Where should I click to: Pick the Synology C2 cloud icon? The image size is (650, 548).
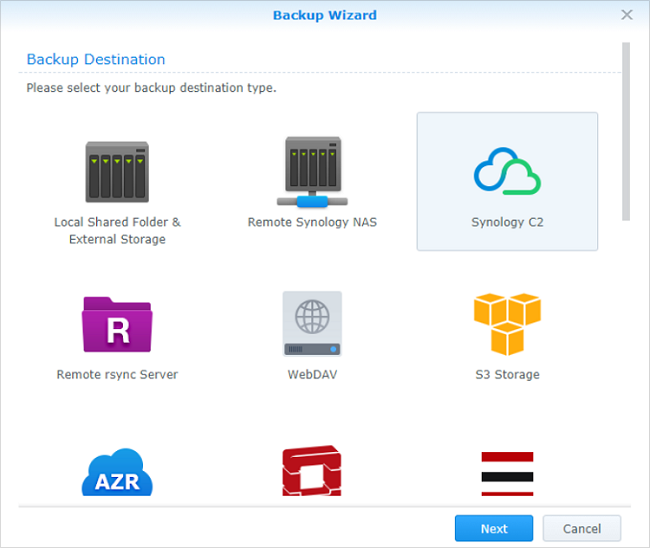(507, 171)
